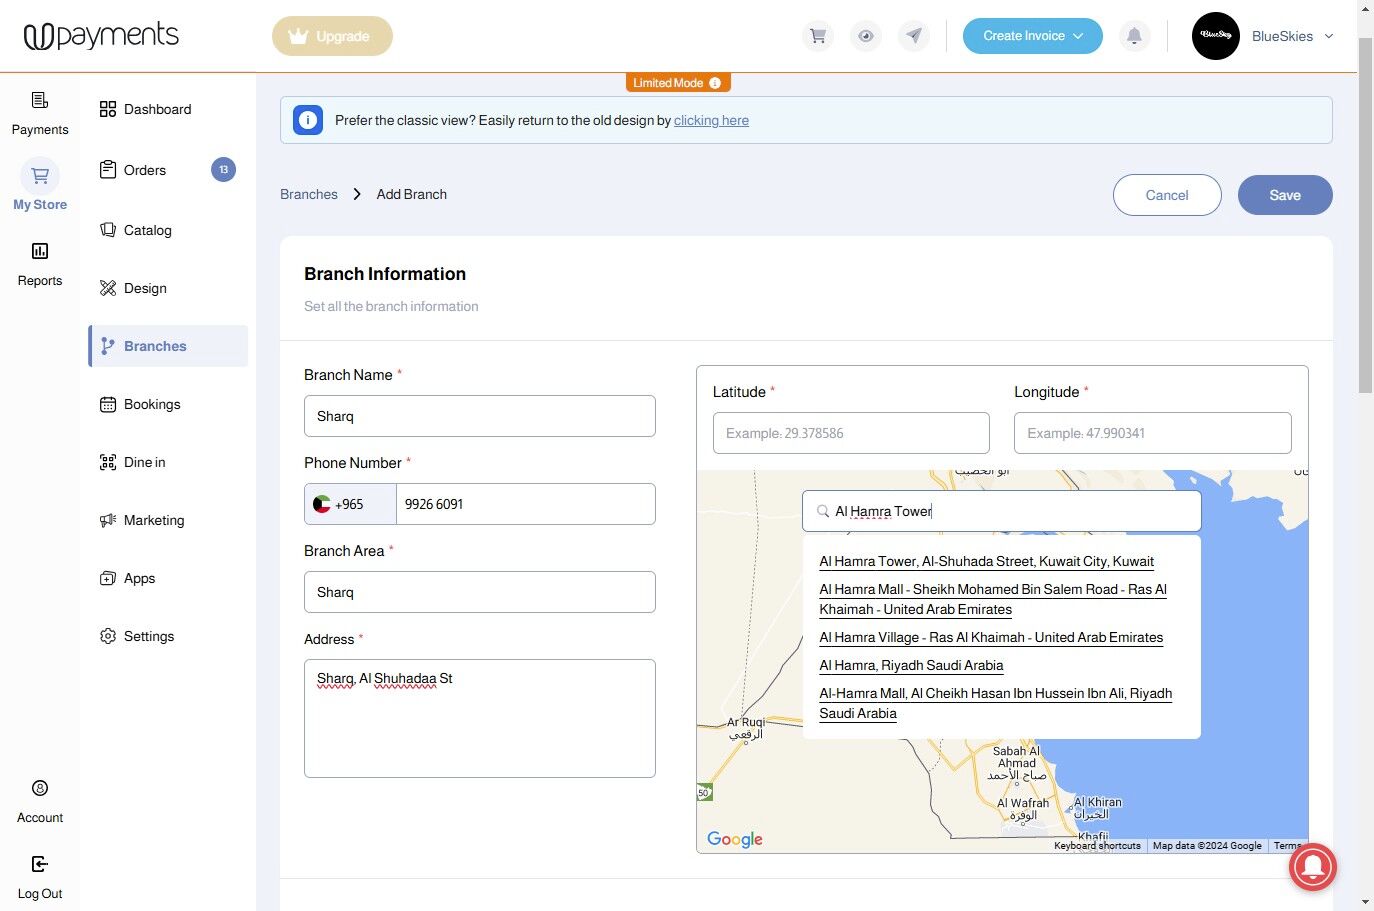Save the new branch
The image size is (1374, 911).
[1285, 195]
